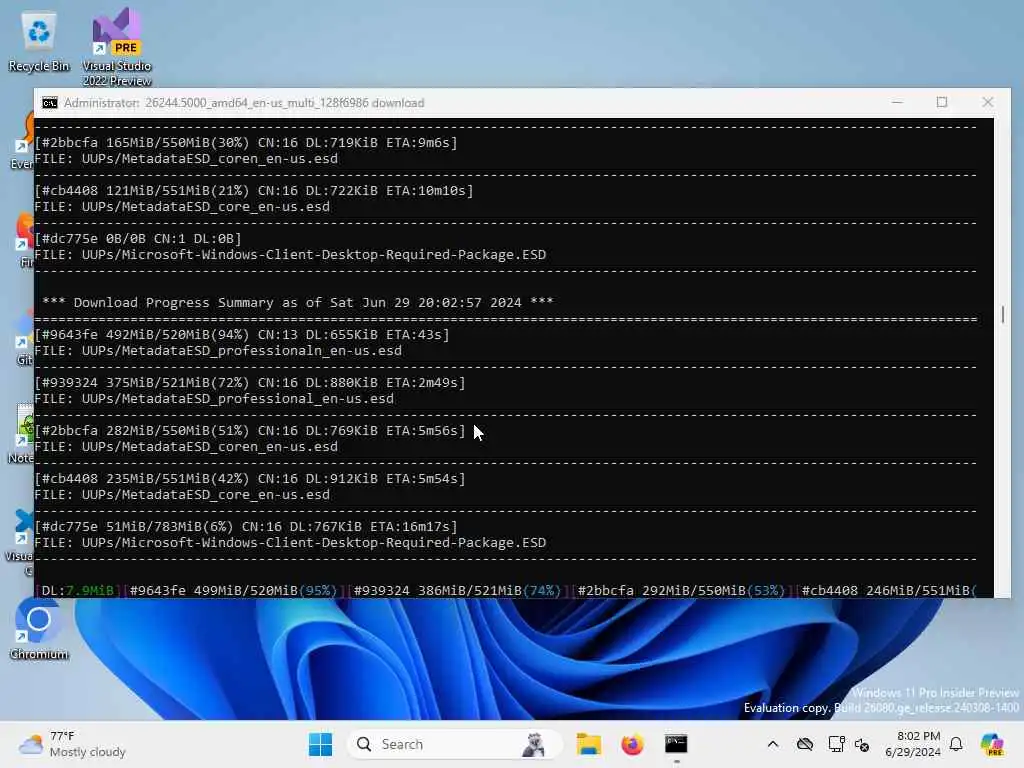Maximize the Administrator console window
Image resolution: width=1024 pixels, height=768 pixels.
[942, 103]
